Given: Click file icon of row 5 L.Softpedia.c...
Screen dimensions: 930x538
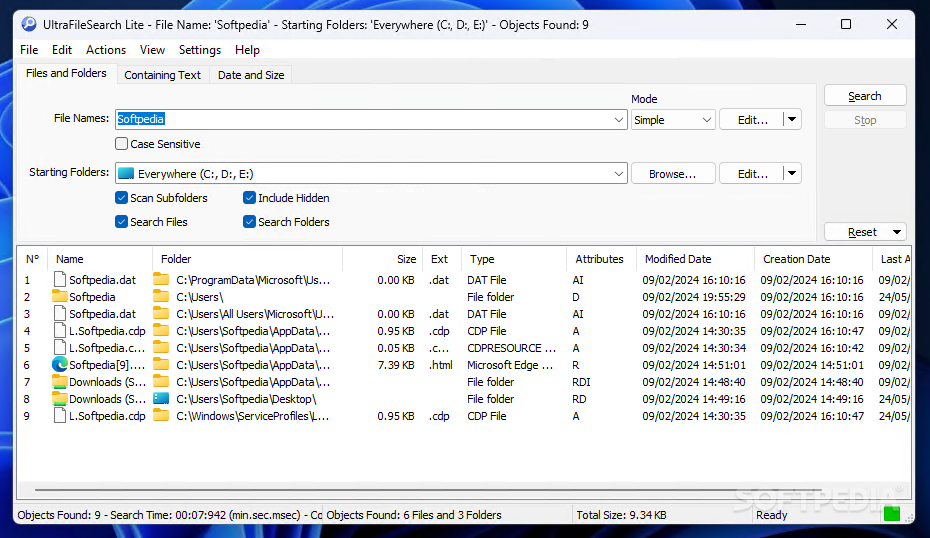Looking at the screenshot, I should click(59, 348).
